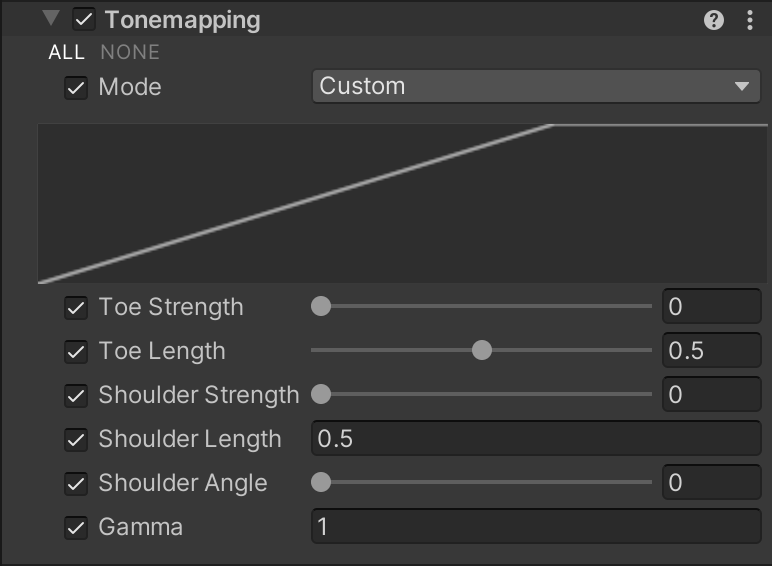Toggle the Toe Strength override checkbox
772x566 pixels.
[x=76, y=307]
